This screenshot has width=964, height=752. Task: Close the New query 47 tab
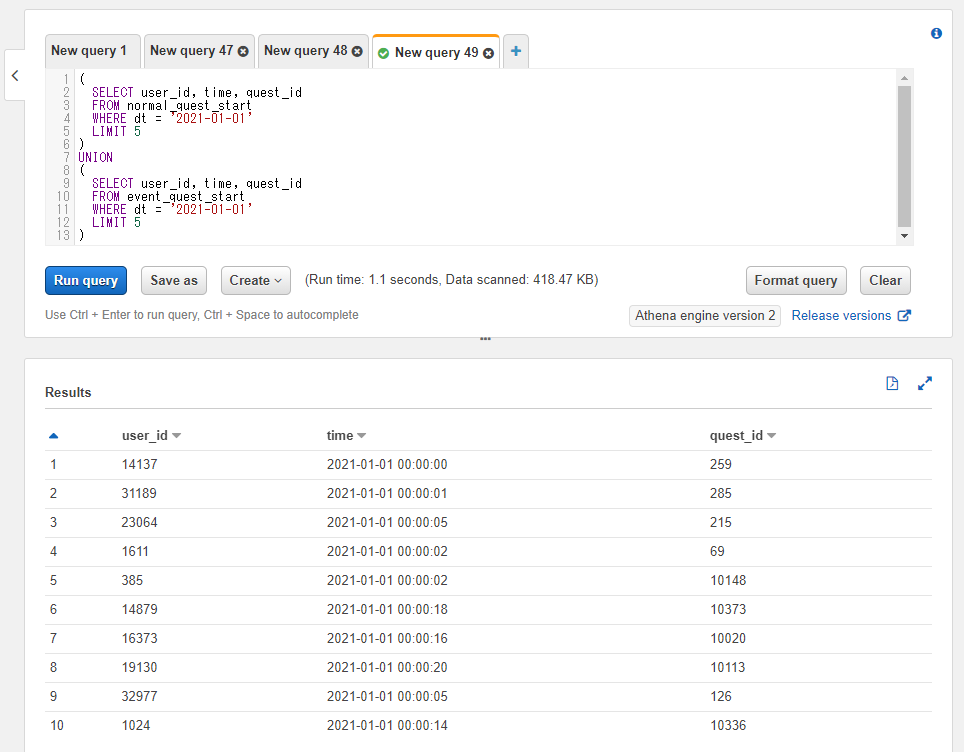243,52
